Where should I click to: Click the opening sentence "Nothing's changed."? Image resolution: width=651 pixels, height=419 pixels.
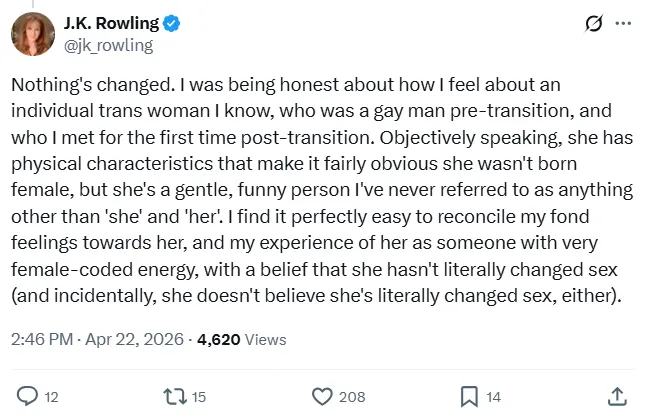tap(79, 86)
